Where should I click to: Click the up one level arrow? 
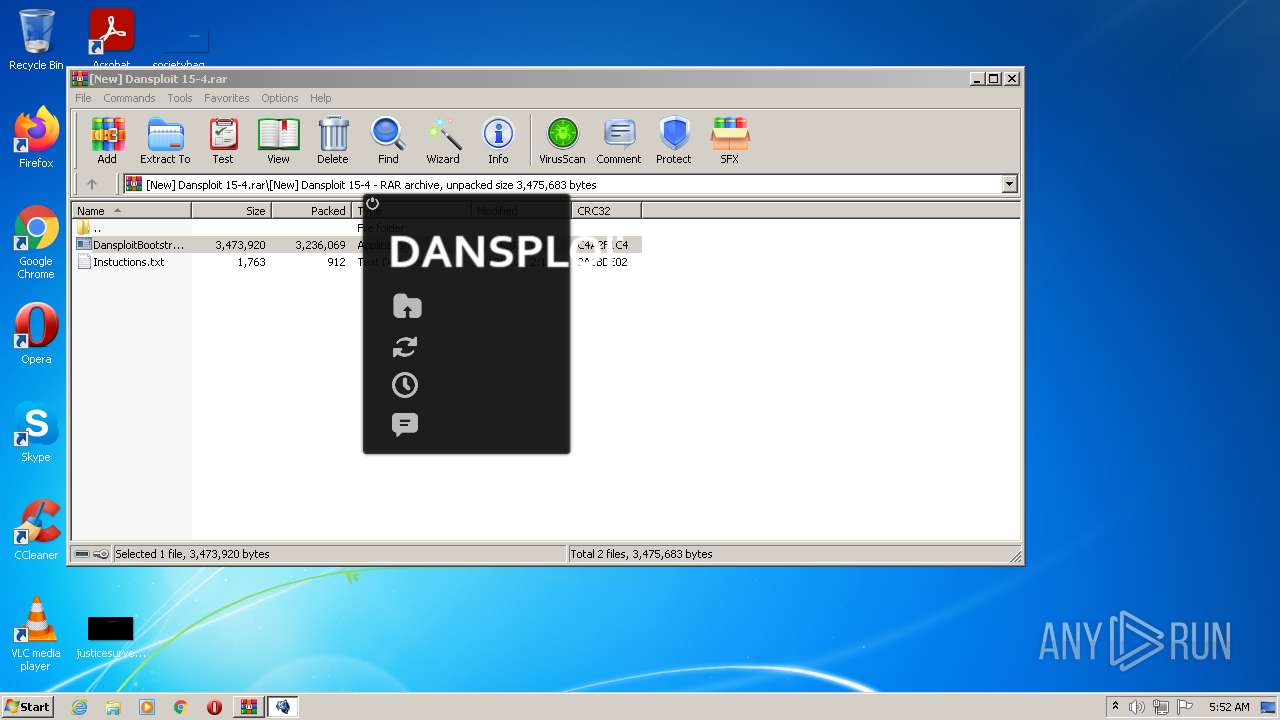[x=92, y=184]
